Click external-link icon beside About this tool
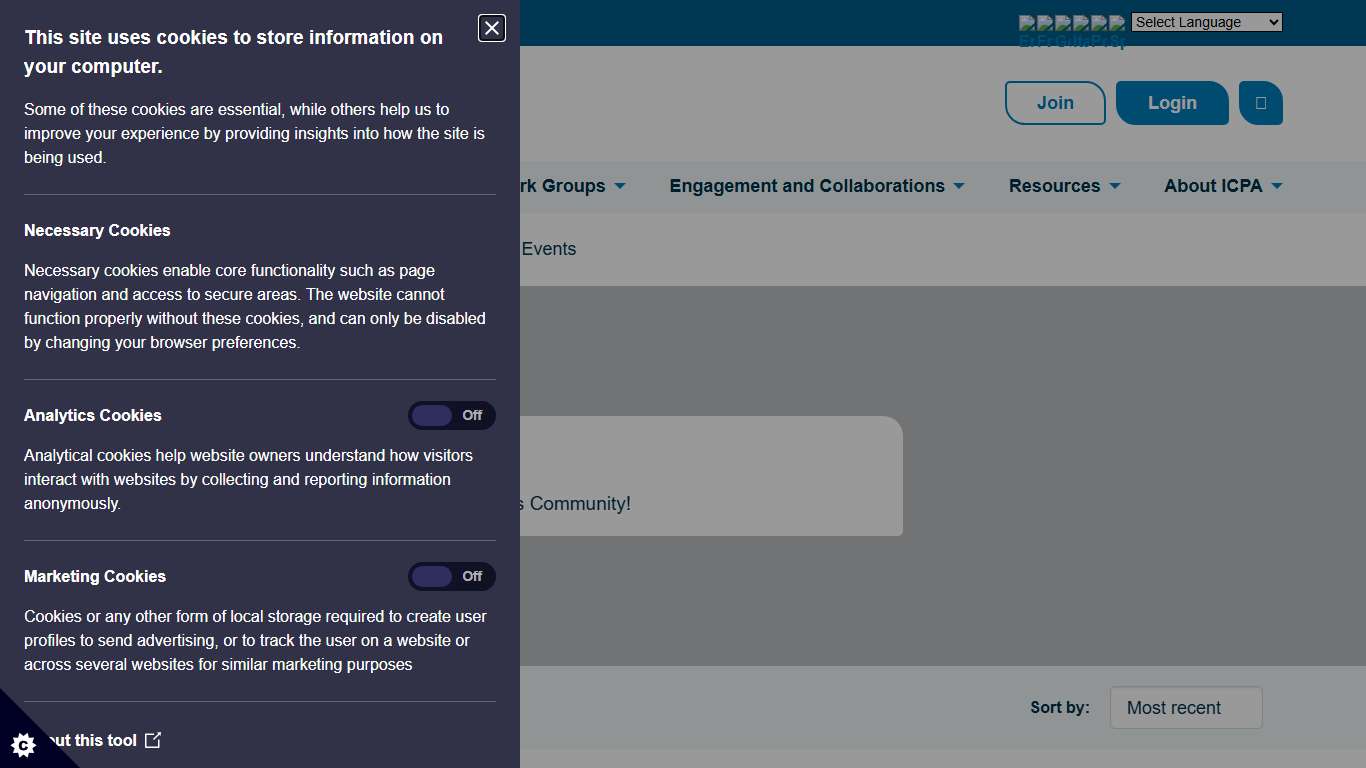 153,740
